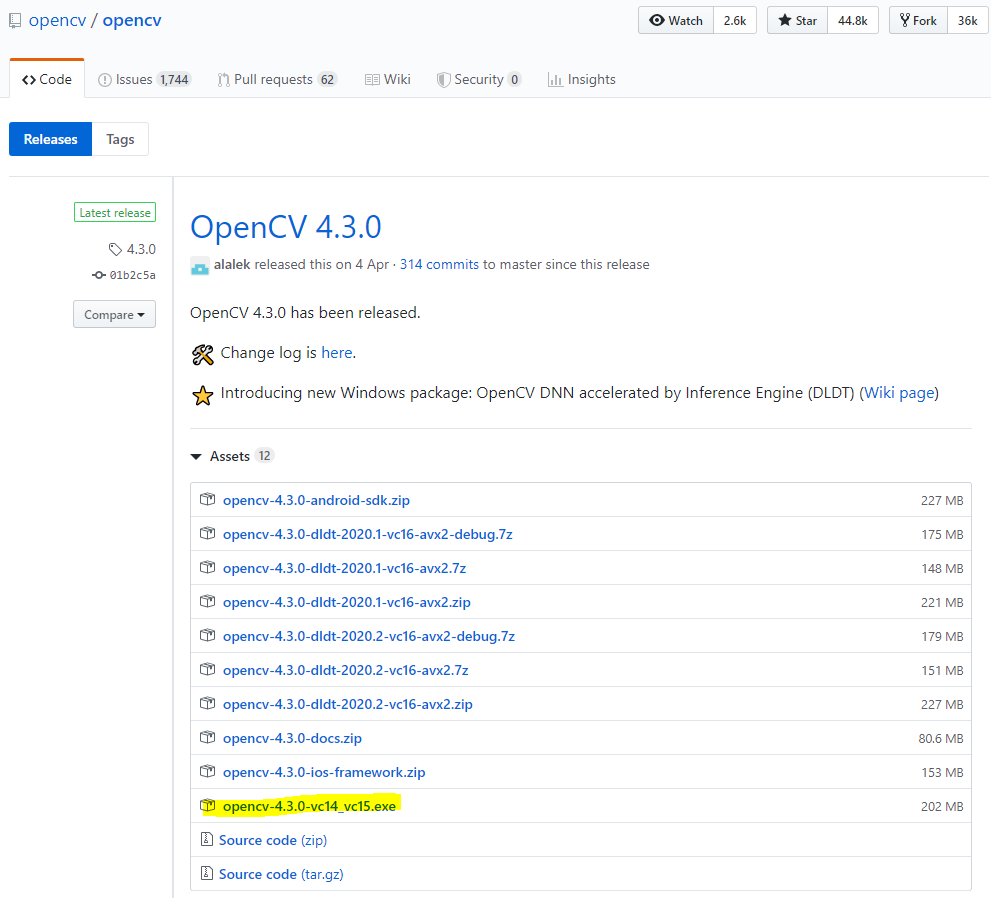Download opencv-4.3.0-dldt-2020.1-vc16-avx2.7z
Viewport: 991px width, 898px height.
click(x=344, y=568)
